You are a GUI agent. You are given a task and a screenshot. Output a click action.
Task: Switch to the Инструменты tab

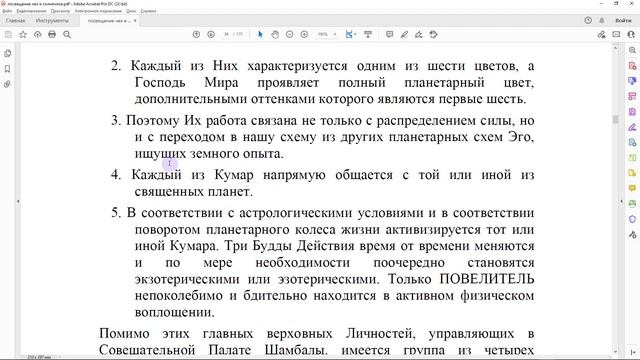pyautogui.click(x=52, y=20)
